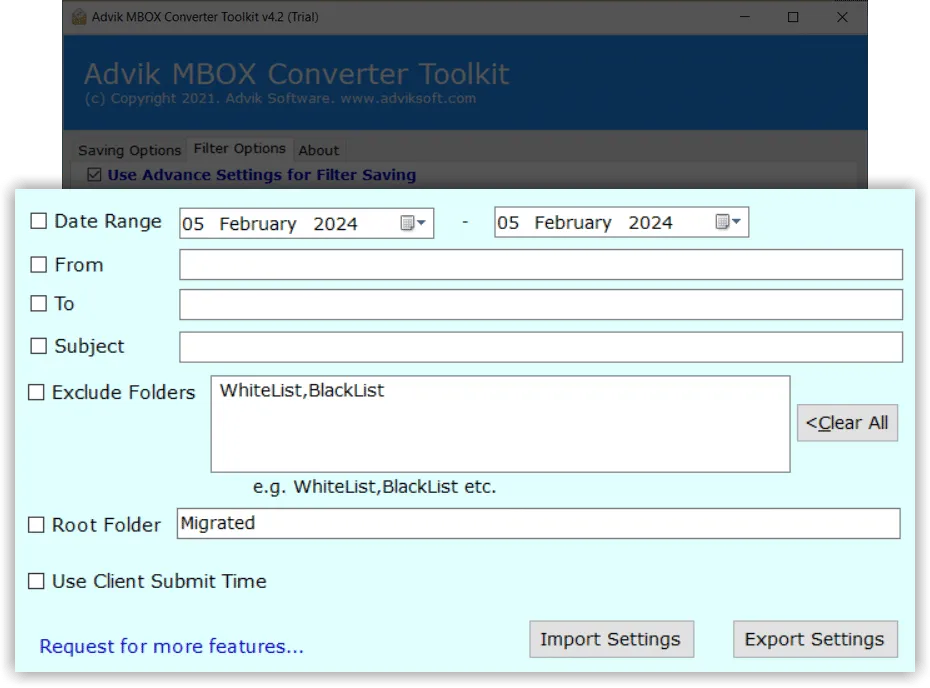This screenshot has height=688, width=930.
Task: Enable the Root Folder checkbox
Action: click(37, 525)
